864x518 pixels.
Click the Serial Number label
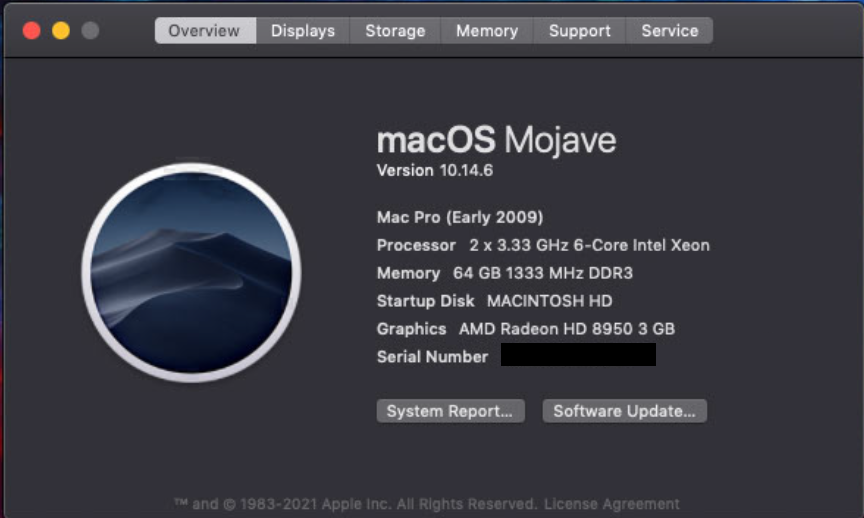point(433,357)
